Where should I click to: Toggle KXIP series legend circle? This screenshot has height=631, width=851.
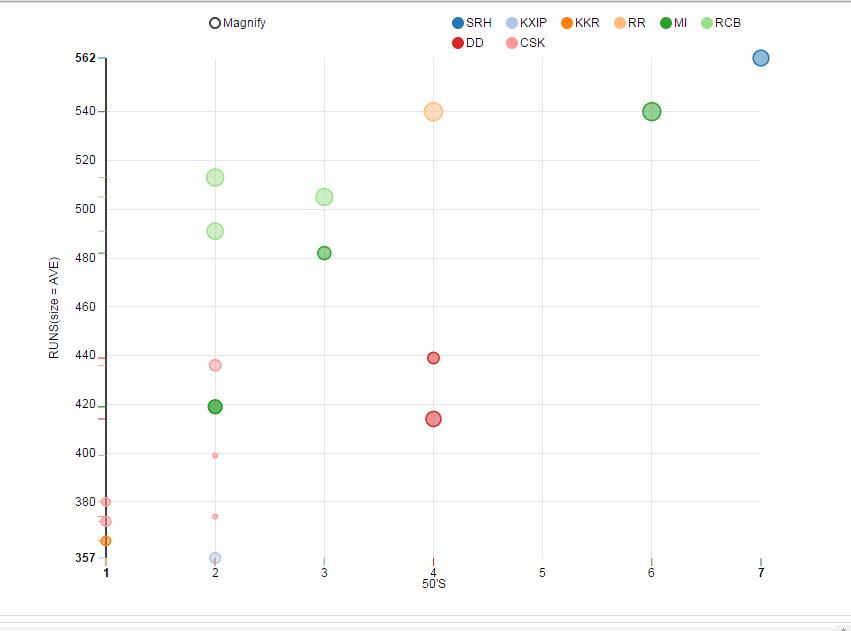(513, 23)
